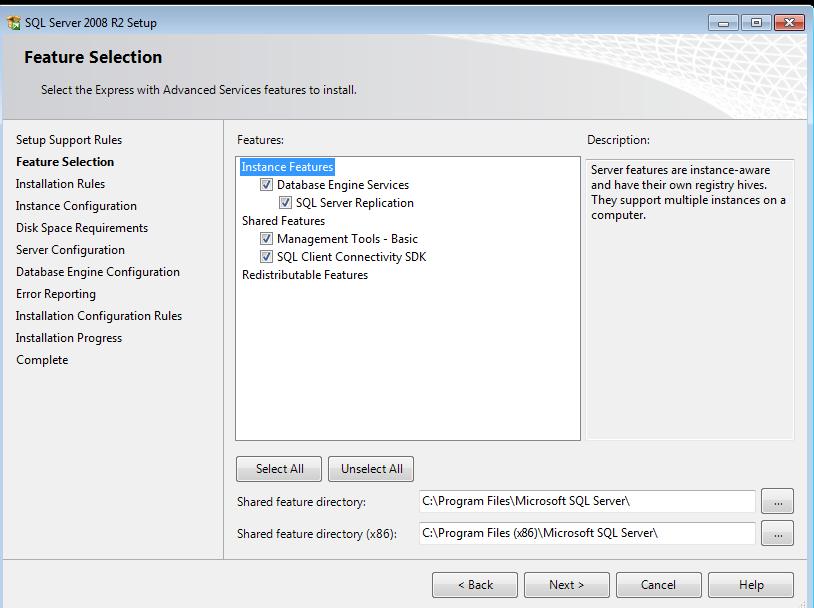Viewport: 814px width, 608px height.
Task: Uncheck the SQL Server Replication checkbox
Action: [x=285, y=202]
